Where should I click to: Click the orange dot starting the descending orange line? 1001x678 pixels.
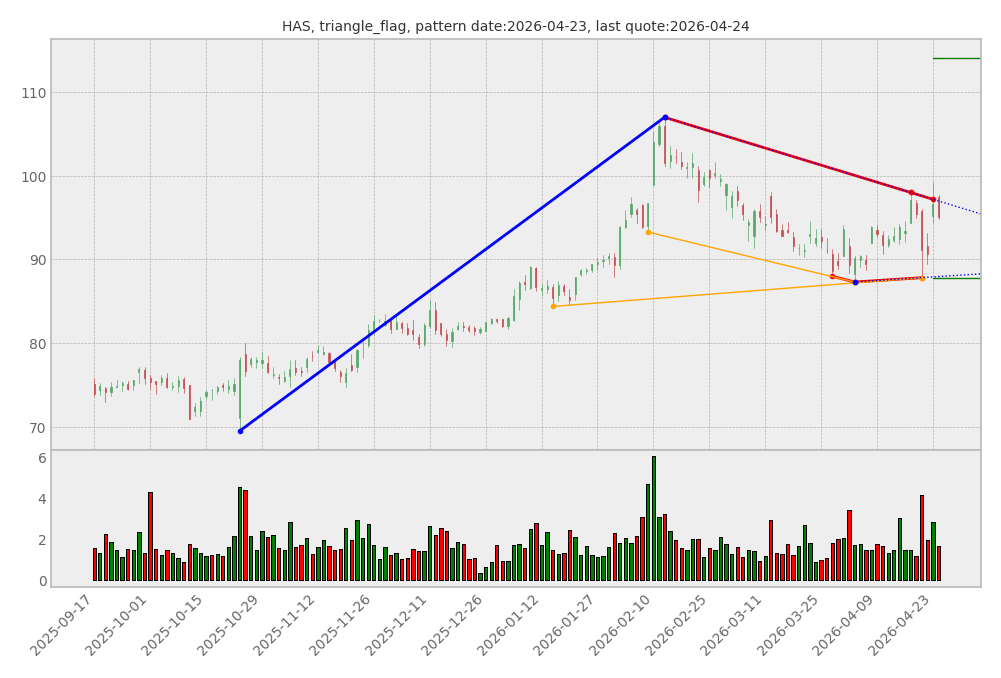click(x=648, y=232)
